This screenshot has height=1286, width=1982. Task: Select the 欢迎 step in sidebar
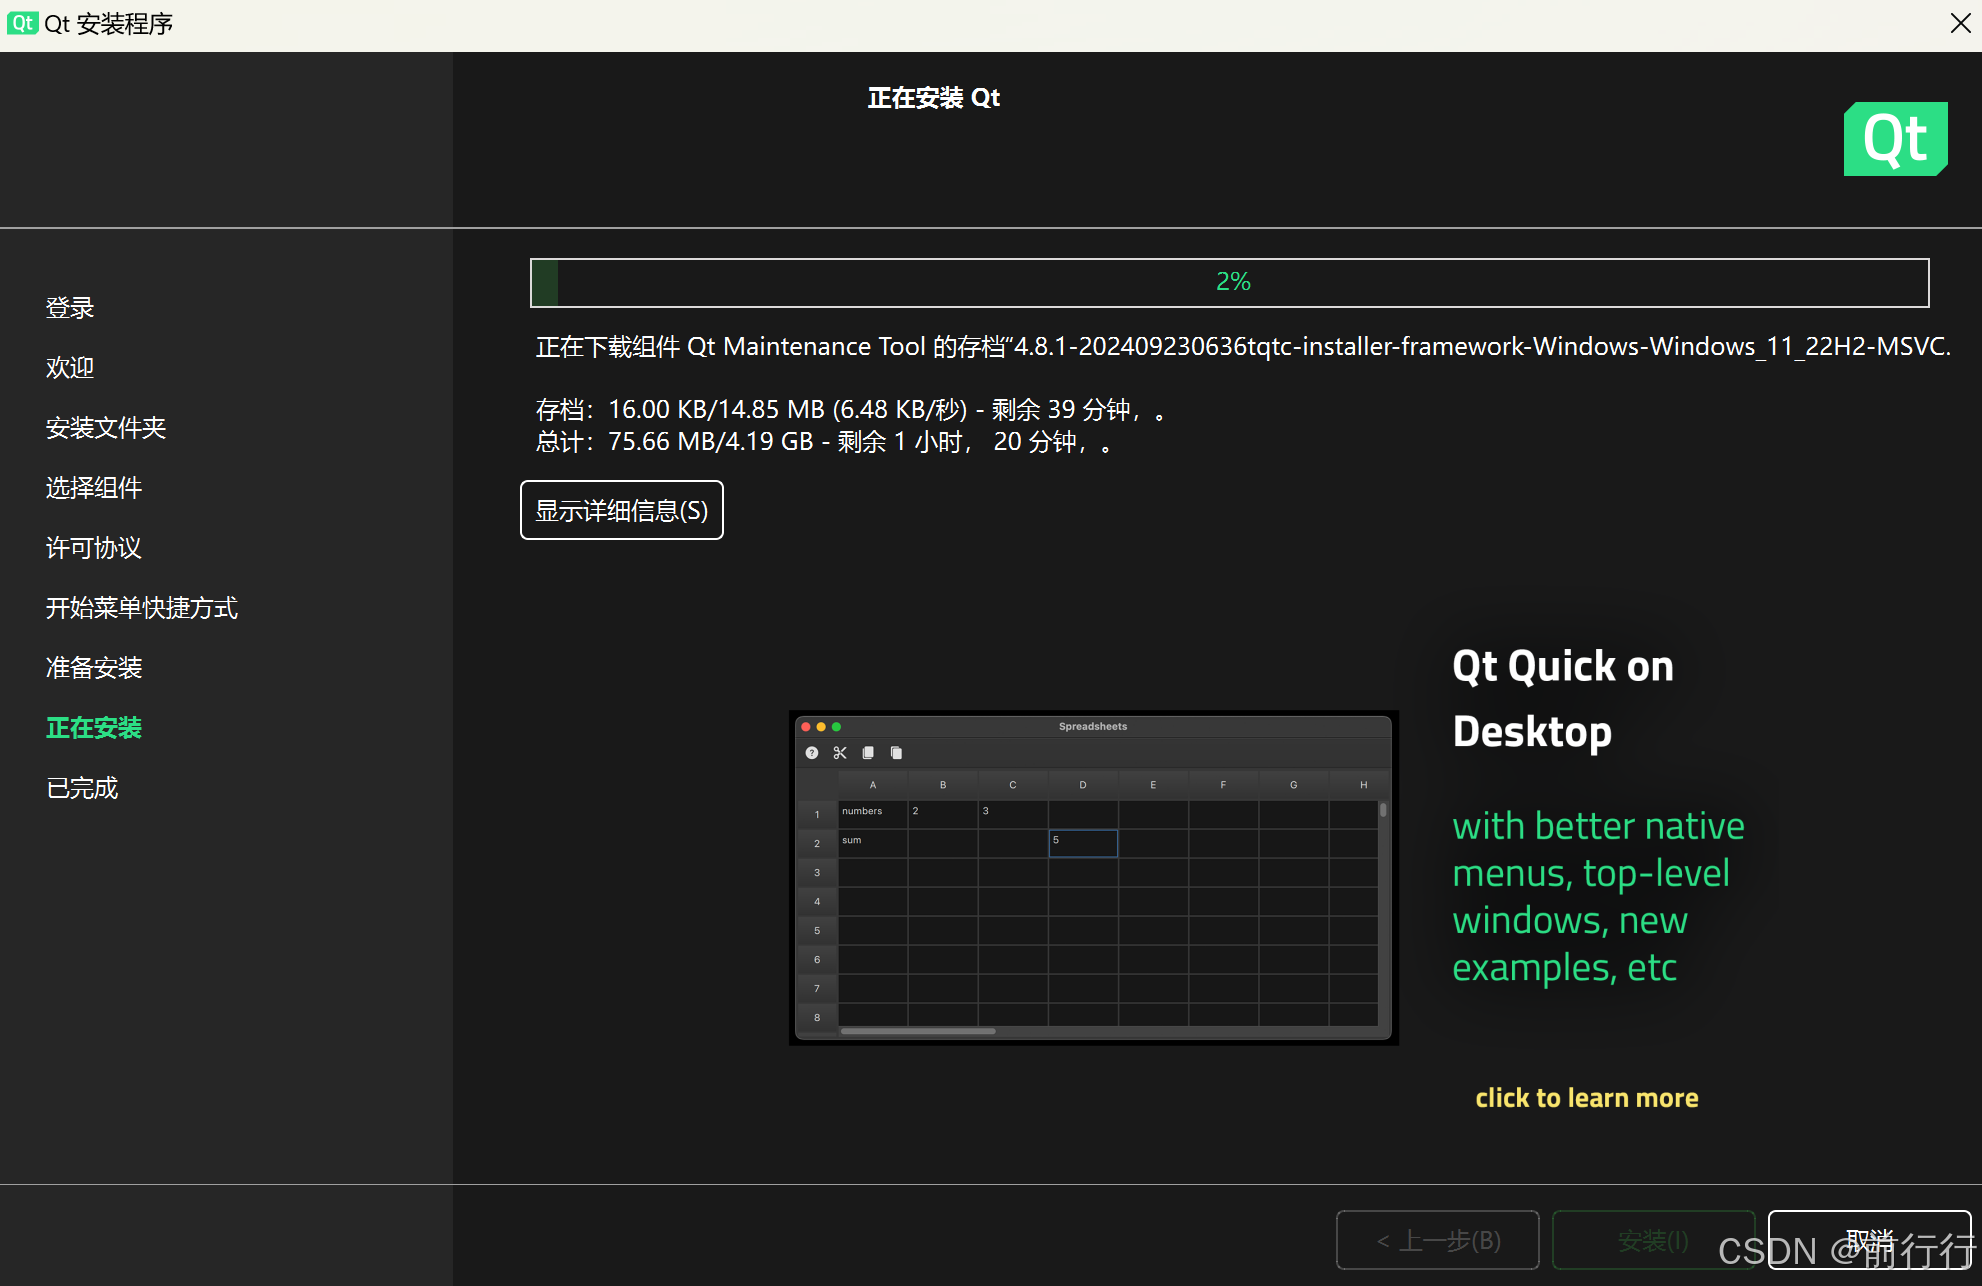coord(70,368)
